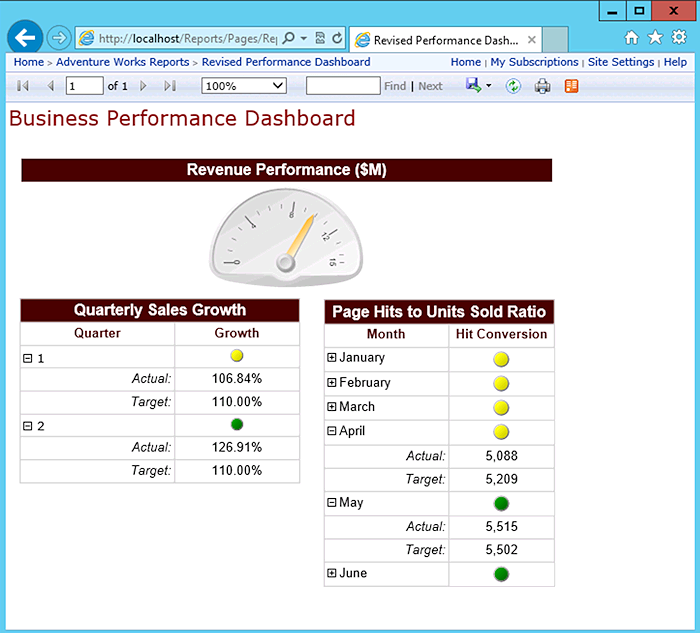This screenshot has height=633, width=700.
Task: Expand the January row
Action: pyautogui.click(x=331, y=357)
